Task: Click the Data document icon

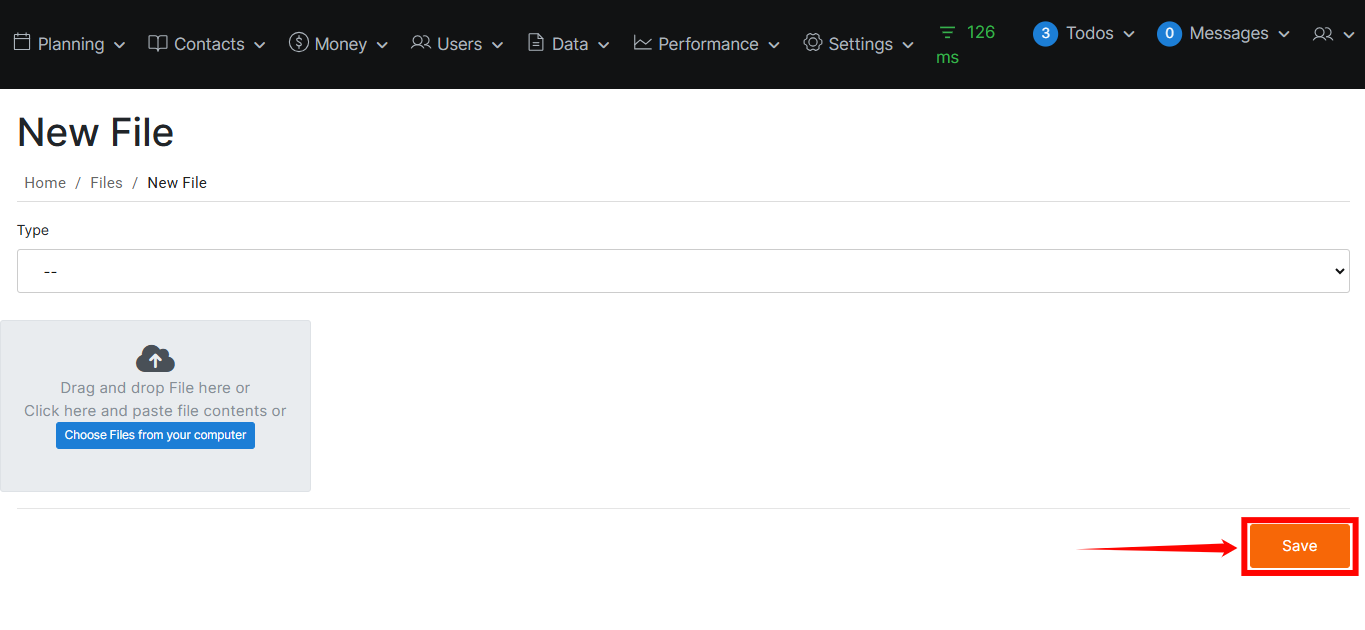Action: (x=536, y=43)
